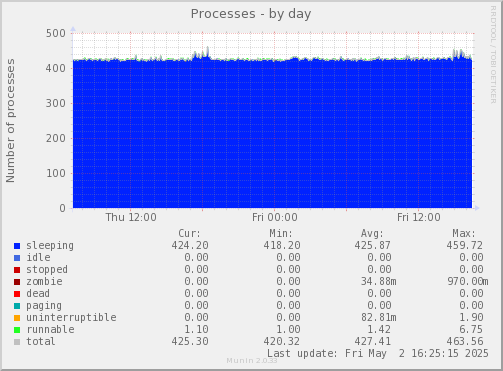Click total average value 427.41
This screenshot has width=503, height=371.
(x=373, y=341)
